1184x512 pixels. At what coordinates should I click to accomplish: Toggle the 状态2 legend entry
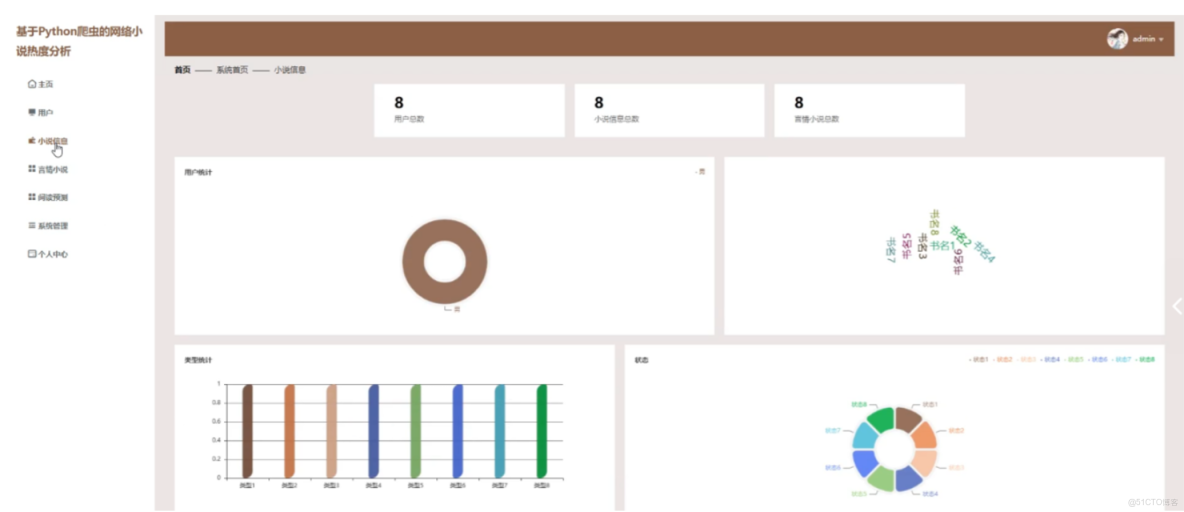coord(1003,359)
